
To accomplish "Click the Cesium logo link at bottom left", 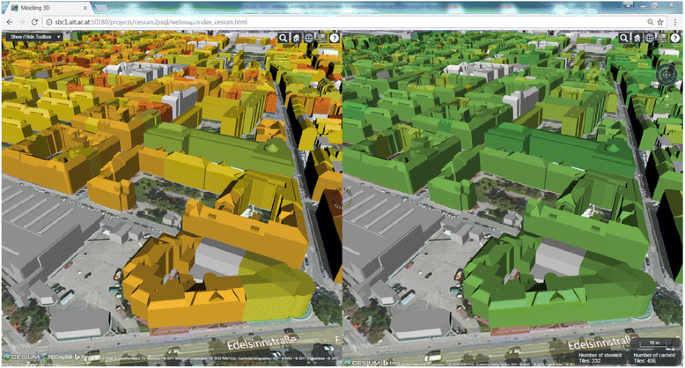I will (22, 357).
